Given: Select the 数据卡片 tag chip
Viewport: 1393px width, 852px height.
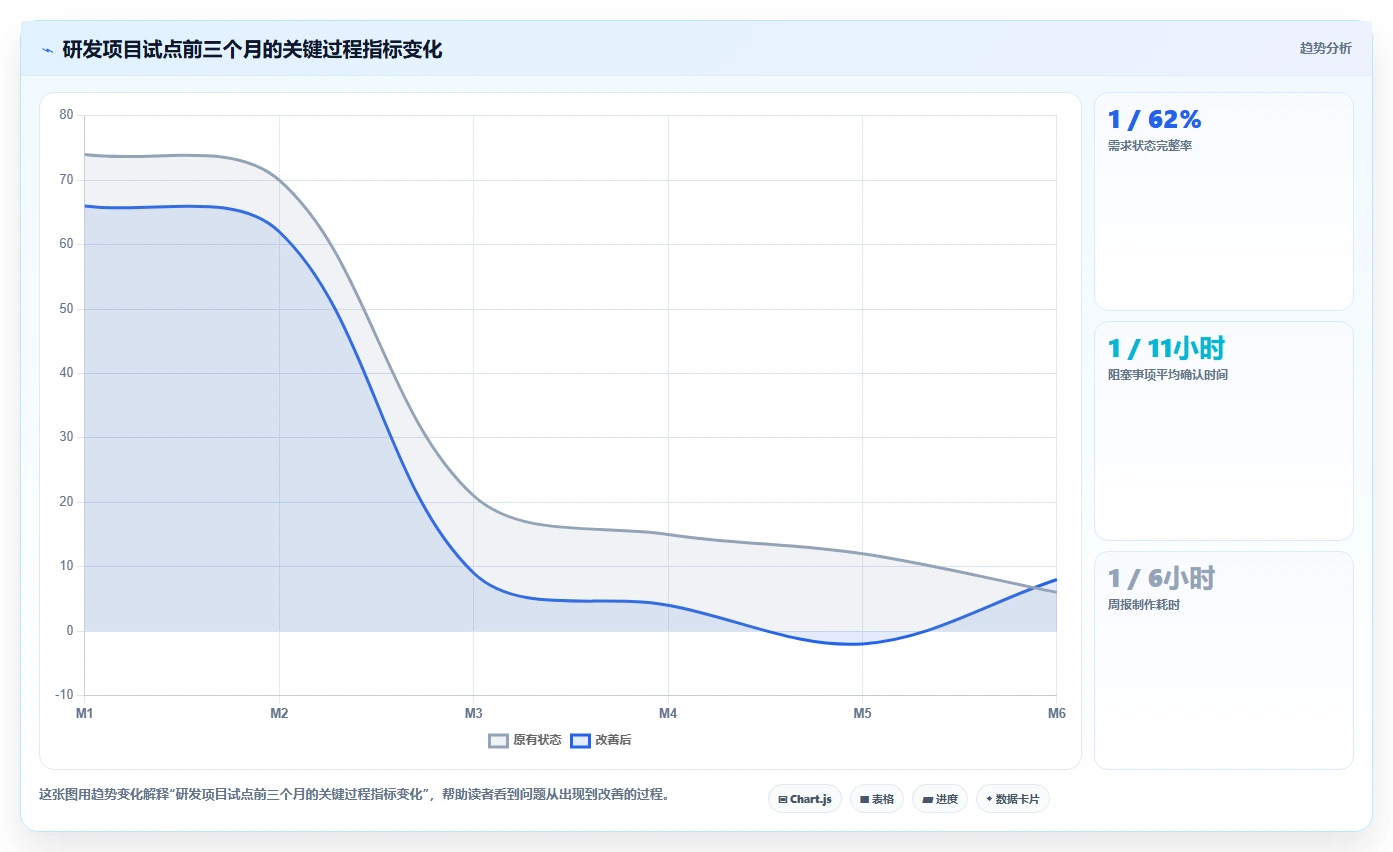Looking at the screenshot, I should click(x=1012, y=799).
